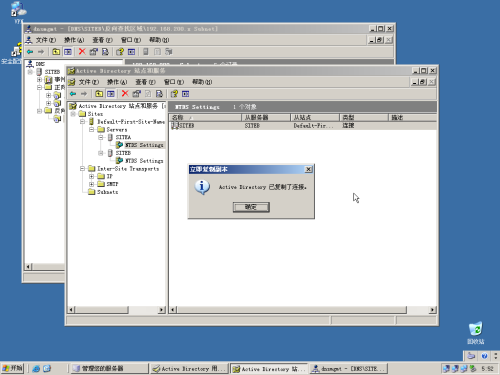Click blue help icon in language bar

tap(484, 356)
